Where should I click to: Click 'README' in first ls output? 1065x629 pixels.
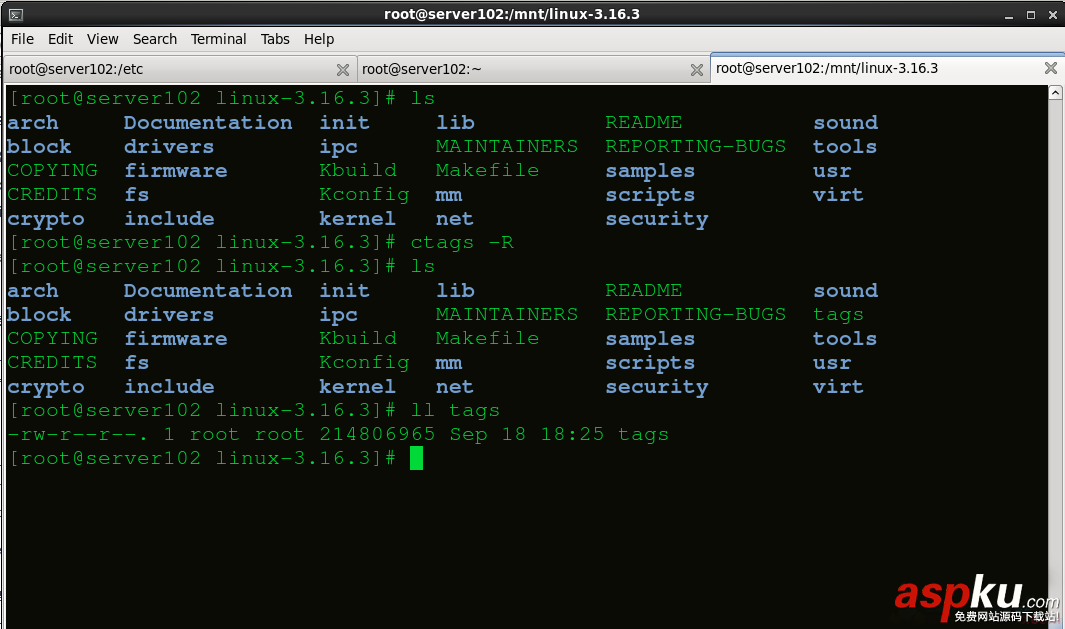pyautogui.click(x=643, y=122)
